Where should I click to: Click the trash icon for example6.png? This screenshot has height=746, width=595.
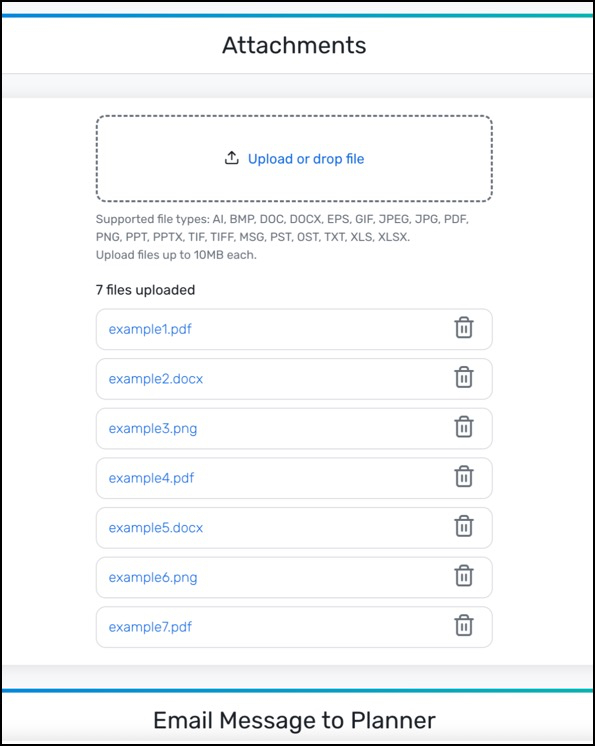464,576
